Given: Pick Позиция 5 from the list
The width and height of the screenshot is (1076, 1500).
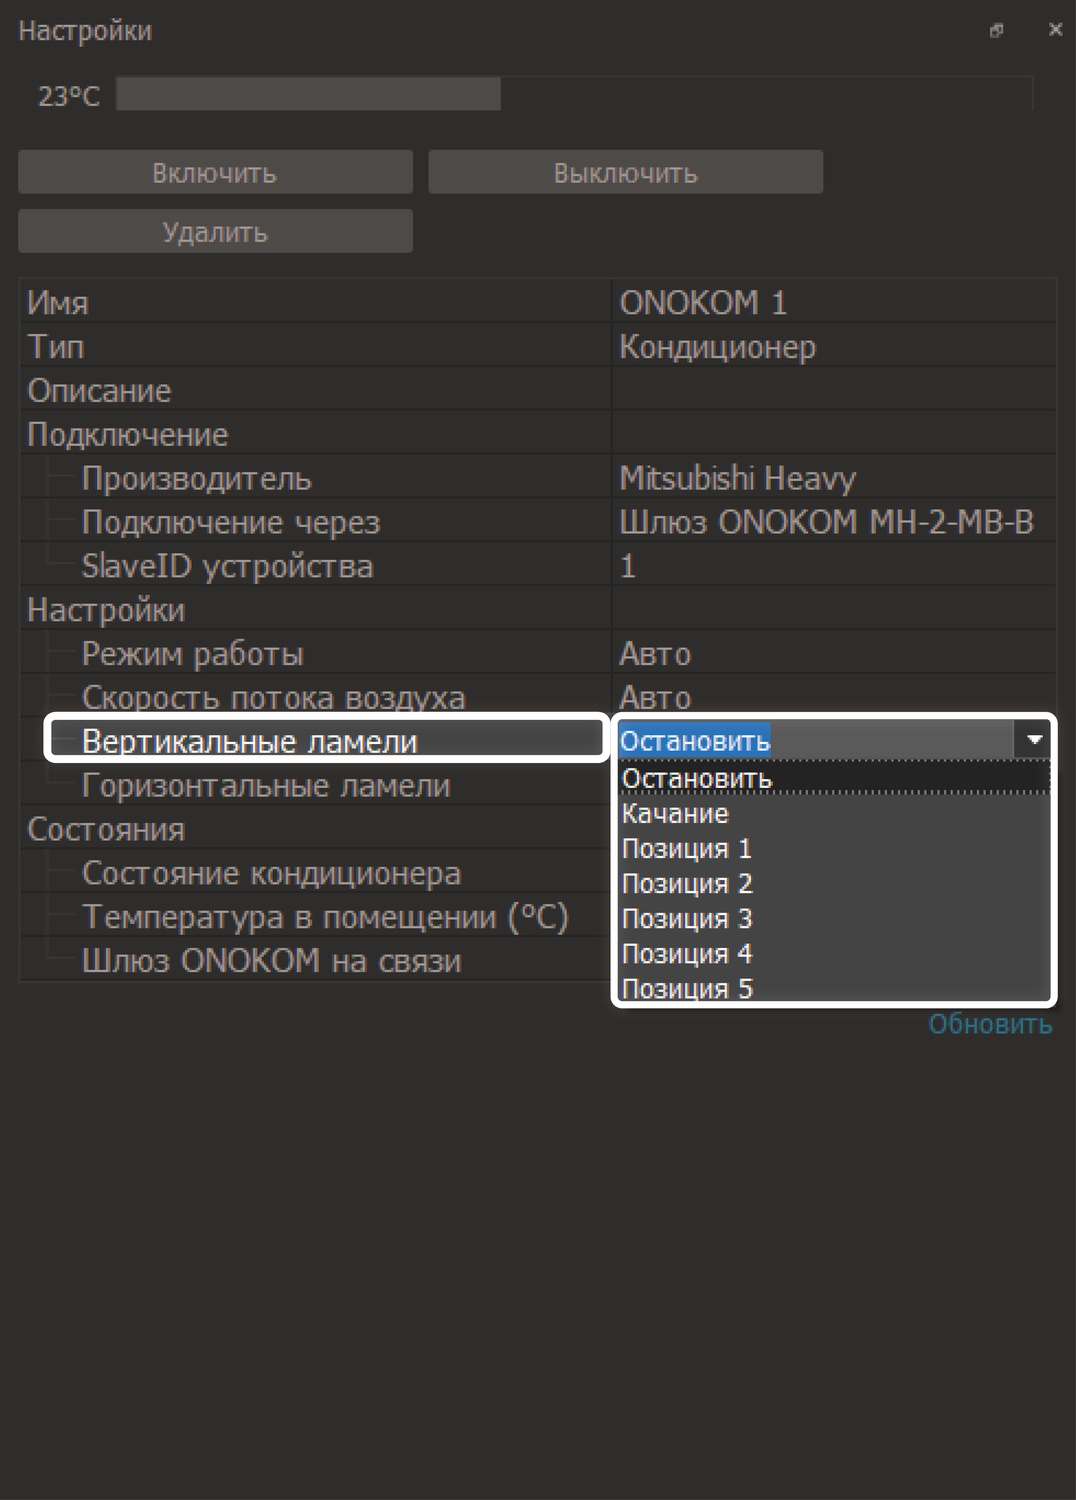Looking at the screenshot, I should tap(686, 988).
